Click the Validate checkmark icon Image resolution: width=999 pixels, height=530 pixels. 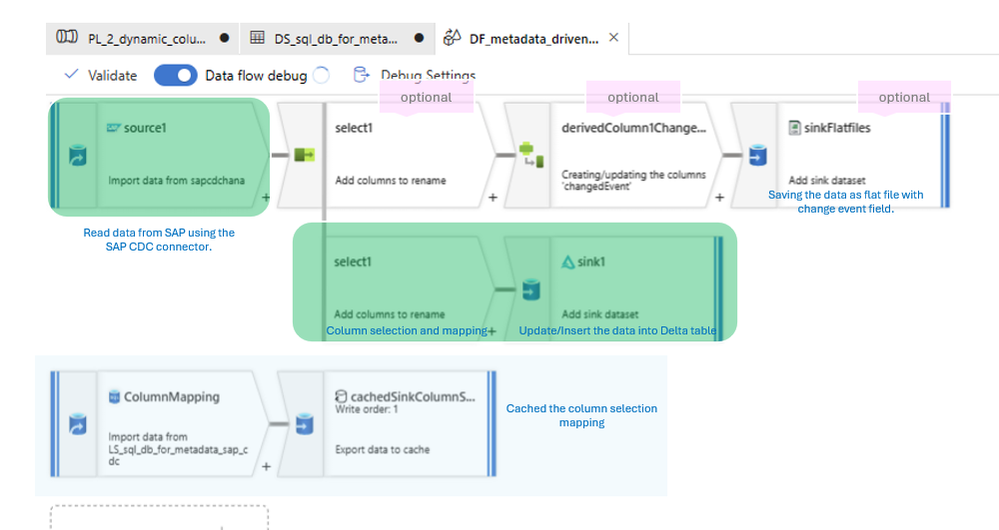[x=71, y=75]
